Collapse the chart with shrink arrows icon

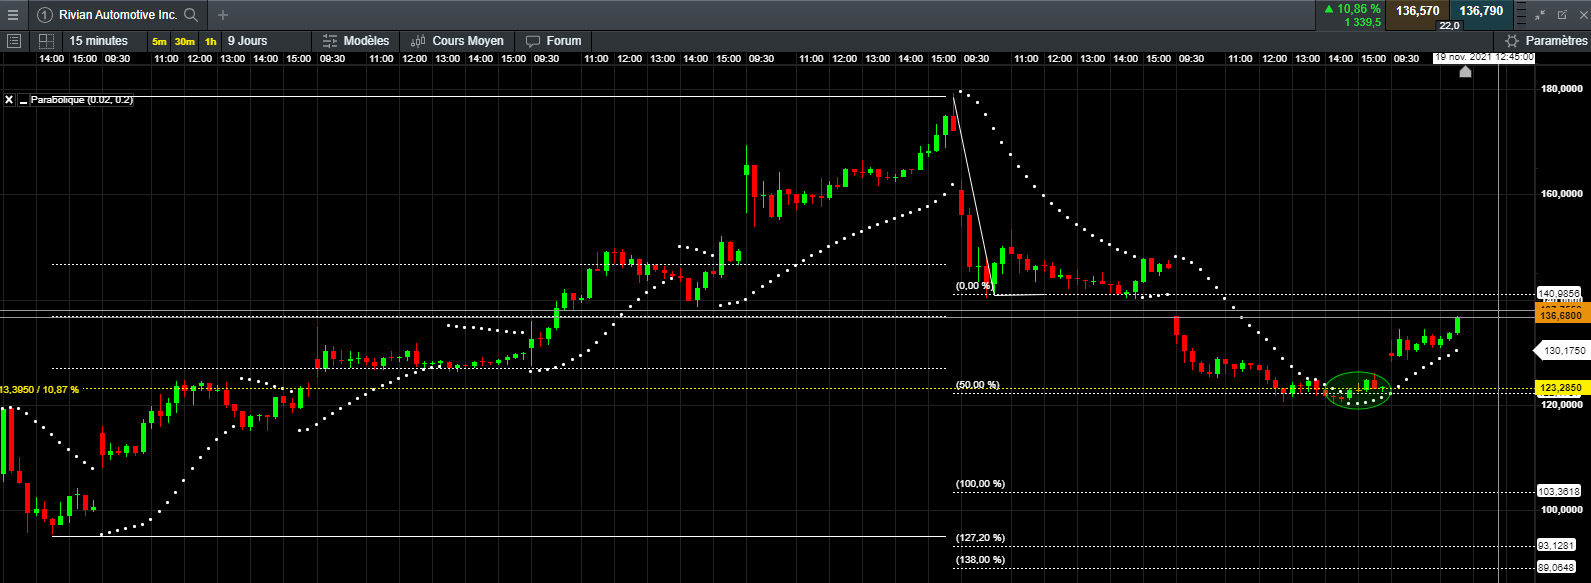[x=1540, y=15]
